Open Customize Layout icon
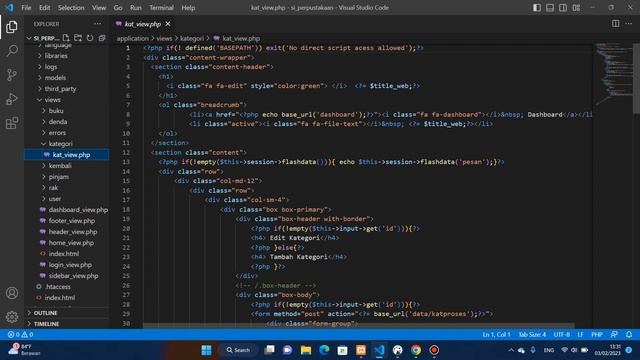 tap(576, 7)
